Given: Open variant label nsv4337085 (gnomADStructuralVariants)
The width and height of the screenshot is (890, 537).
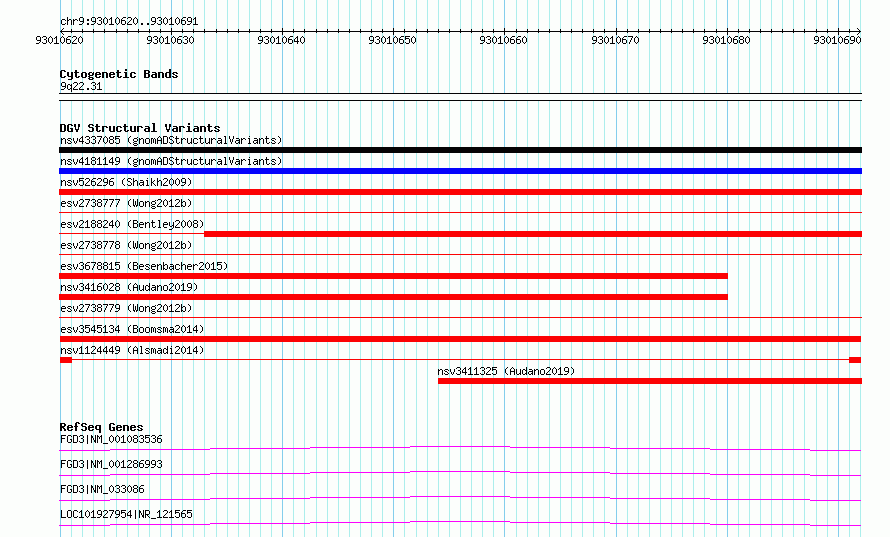Looking at the screenshot, I should pyautogui.click(x=171, y=140).
